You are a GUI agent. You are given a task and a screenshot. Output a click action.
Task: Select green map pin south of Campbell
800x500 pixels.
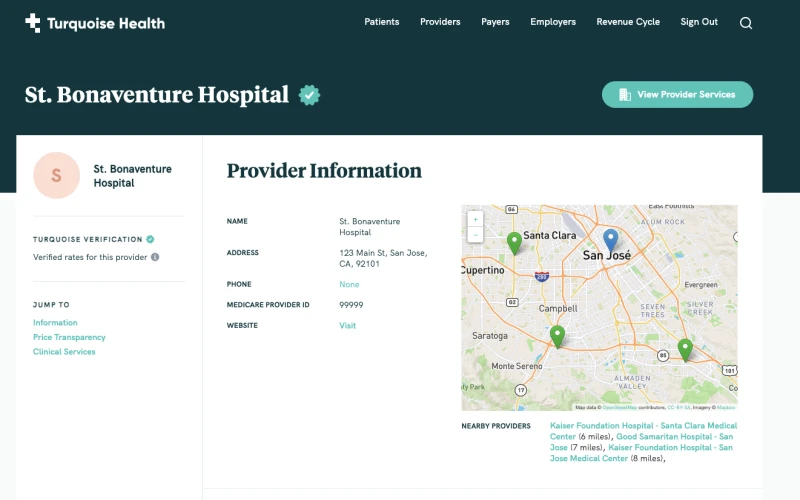[557, 335]
